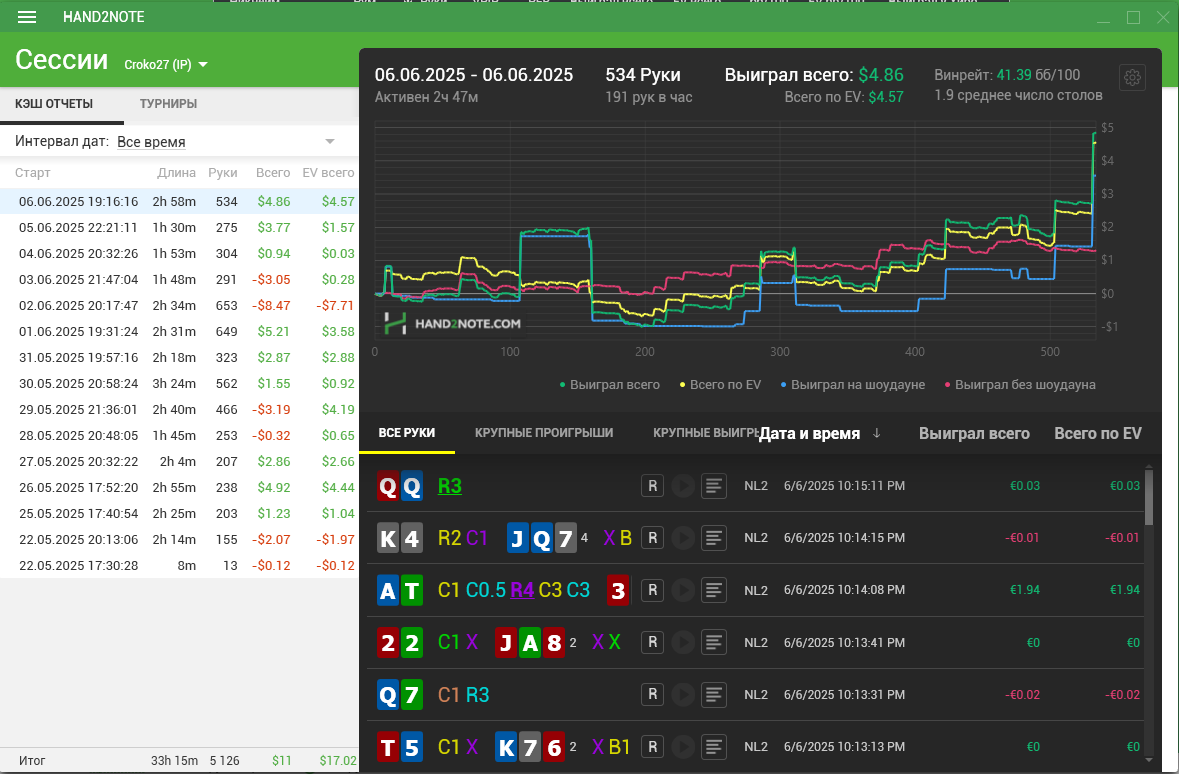Open the hamburger main menu
Screen dimensions: 1179x774
click(27, 17)
